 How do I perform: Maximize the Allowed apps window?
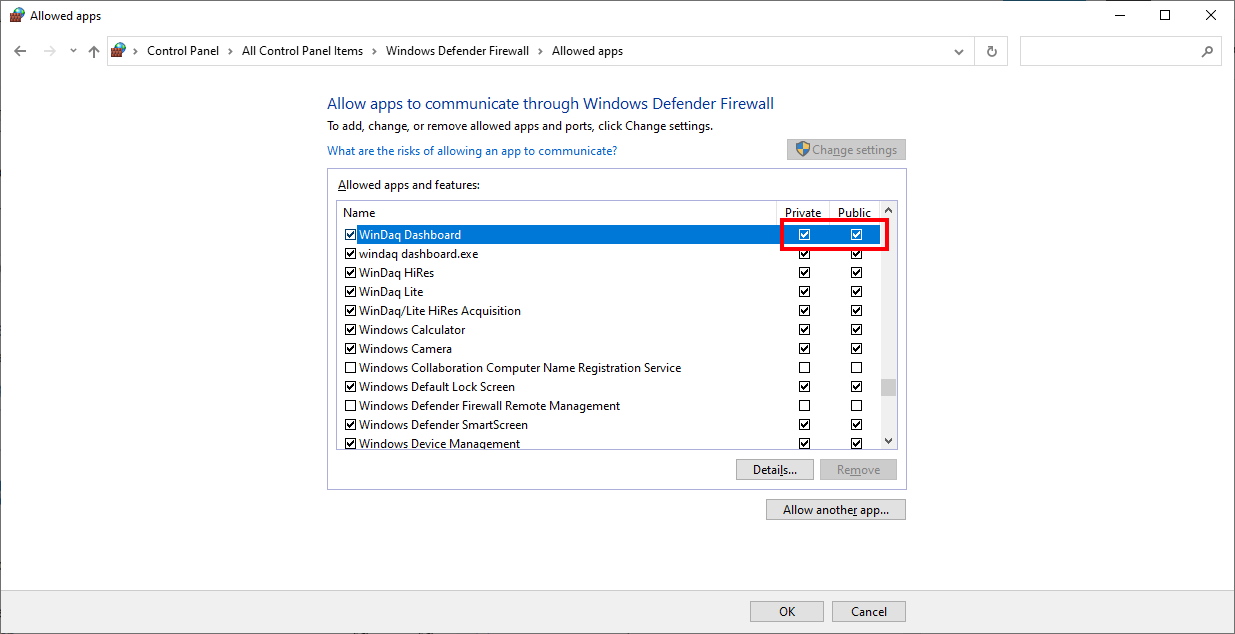click(1165, 15)
